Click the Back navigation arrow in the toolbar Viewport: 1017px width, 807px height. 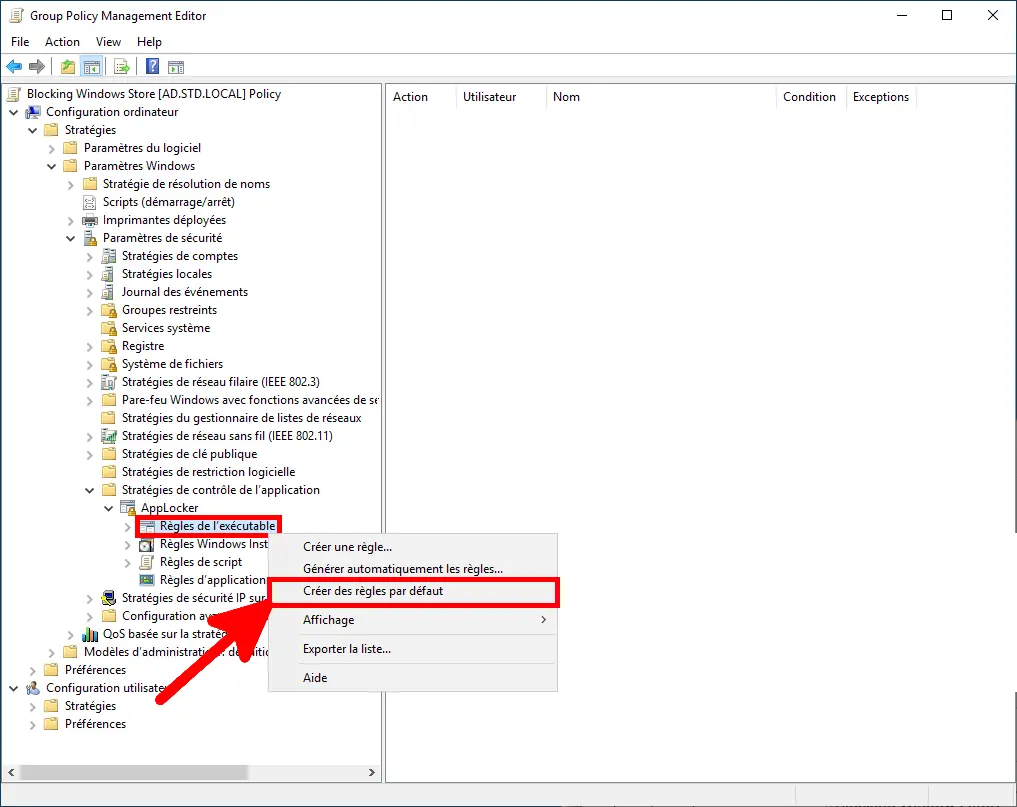tap(14, 66)
